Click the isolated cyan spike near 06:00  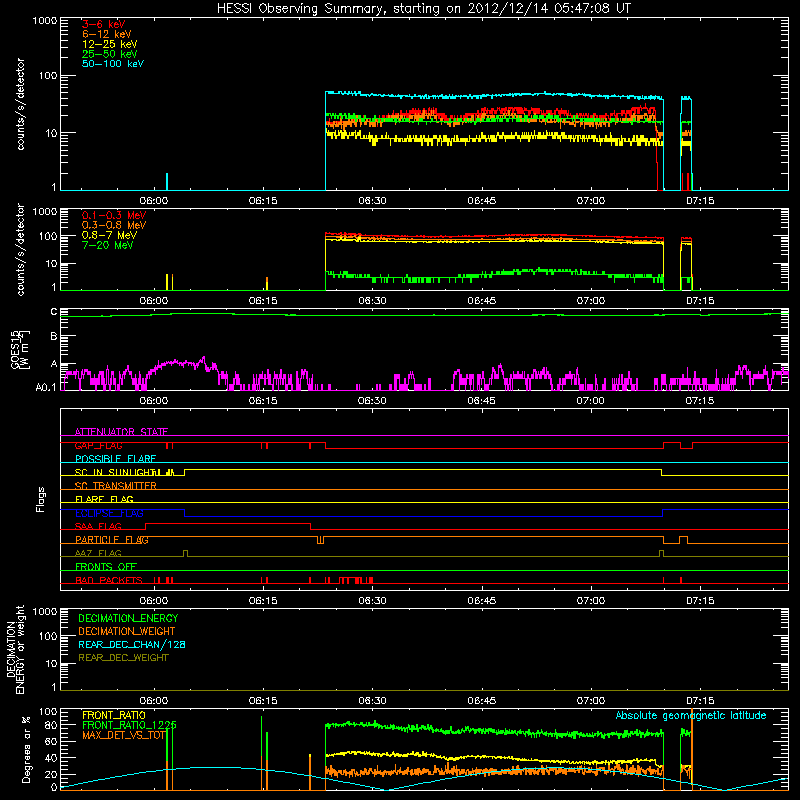[x=167, y=182]
